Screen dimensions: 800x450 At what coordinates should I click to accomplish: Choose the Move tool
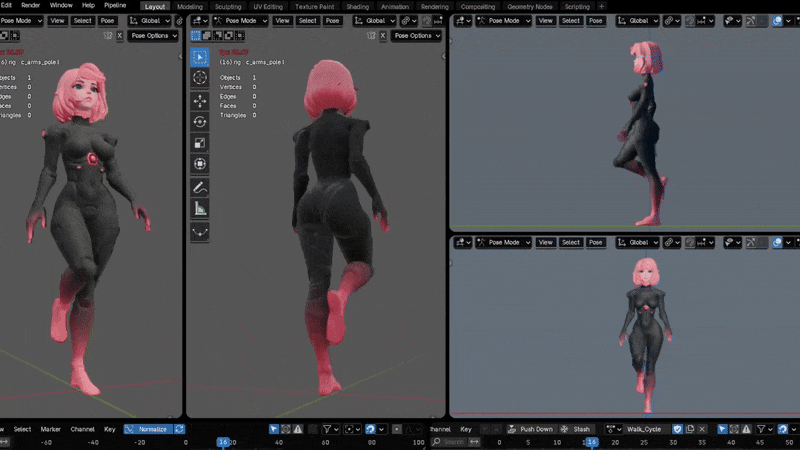199,101
